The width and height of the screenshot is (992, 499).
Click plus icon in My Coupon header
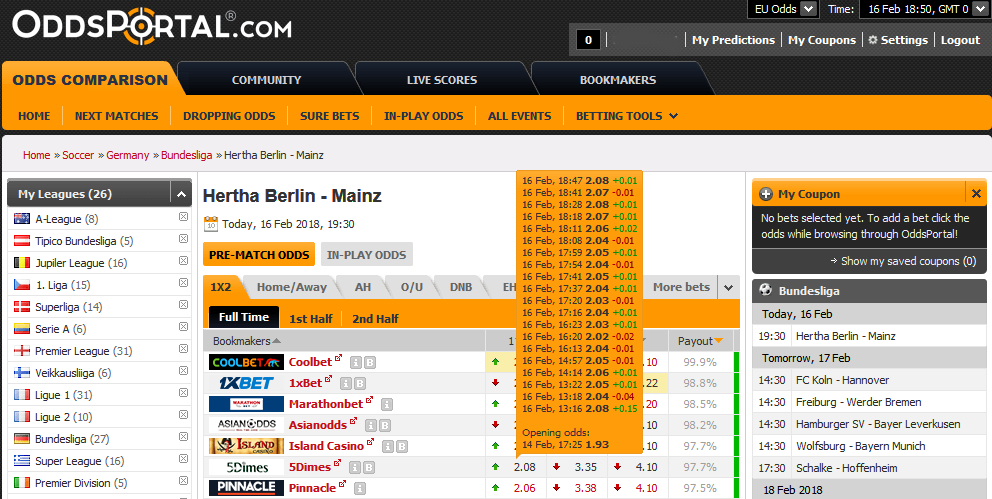[766, 194]
